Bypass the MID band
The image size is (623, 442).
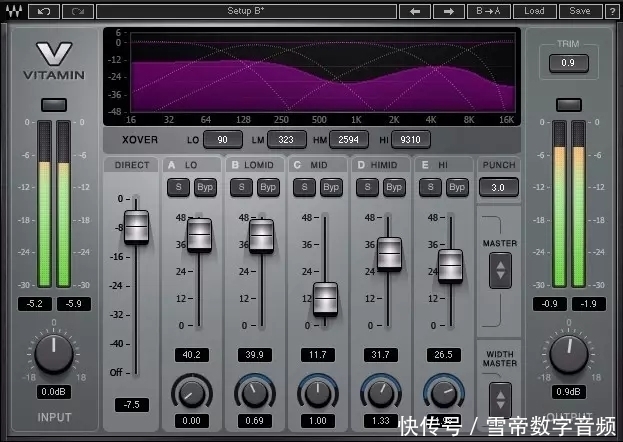click(x=331, y=187)
